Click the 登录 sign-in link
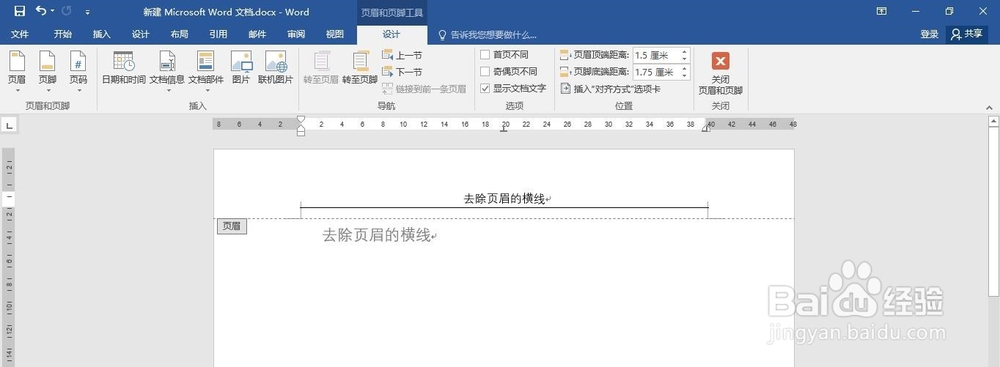This screenshot has width=1000, height=367. coord(929,34)
